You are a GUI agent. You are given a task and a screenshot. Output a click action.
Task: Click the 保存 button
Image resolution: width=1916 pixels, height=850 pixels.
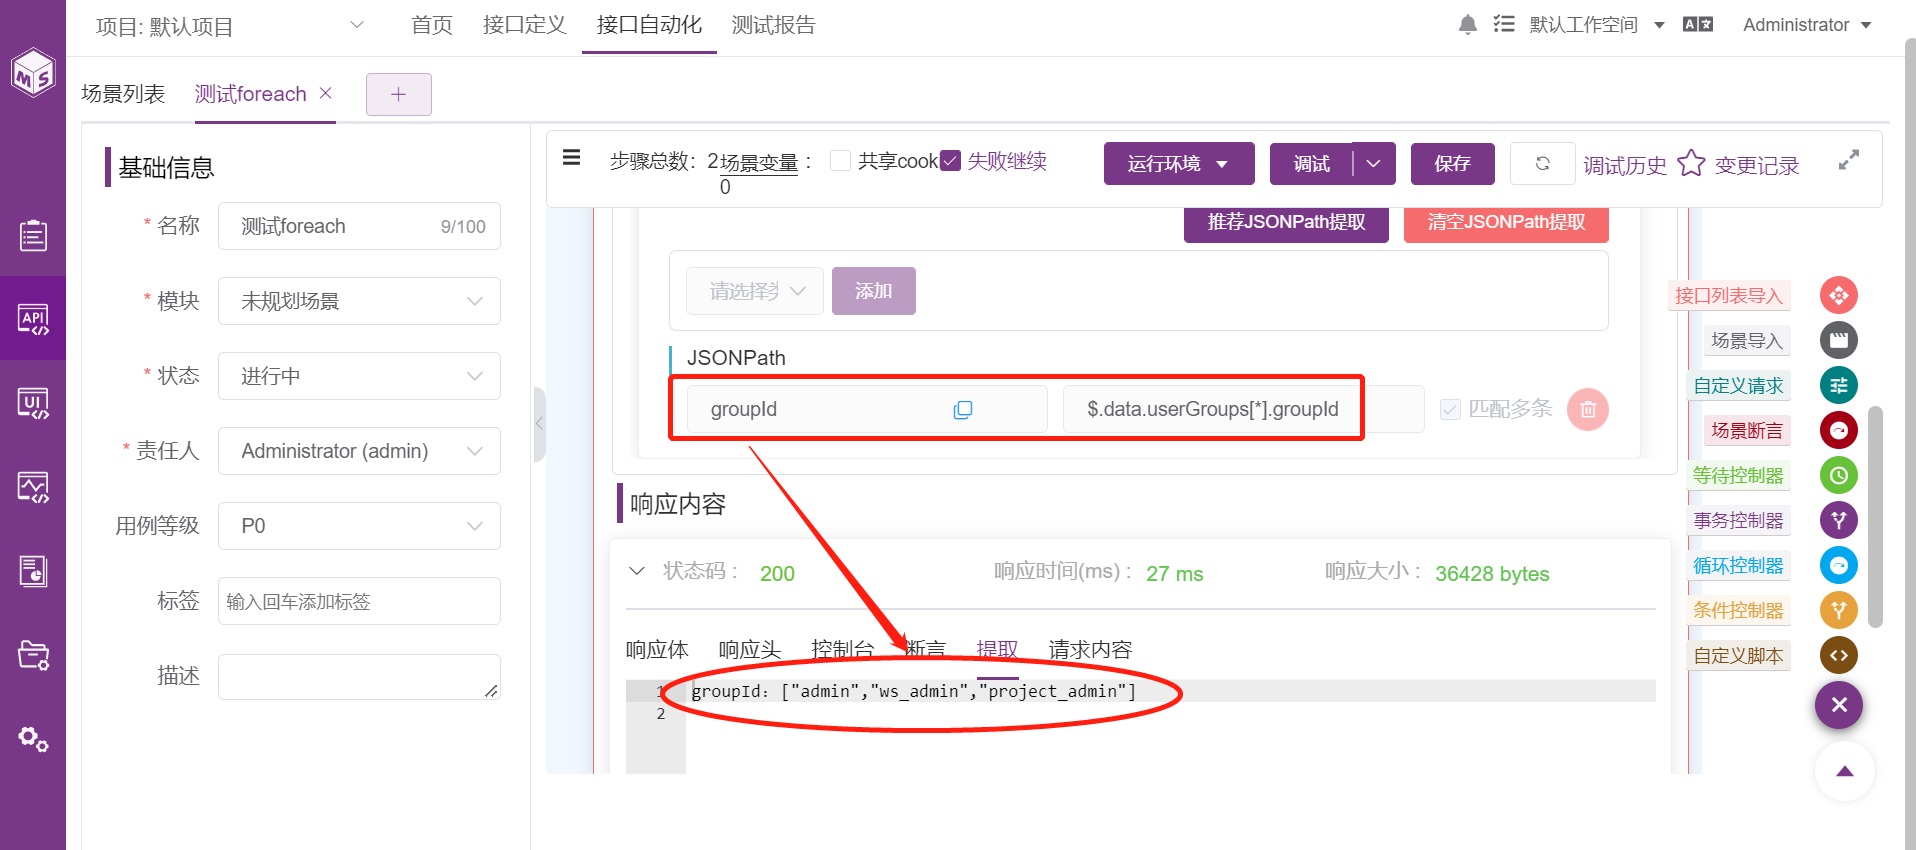pos(1452,164)
